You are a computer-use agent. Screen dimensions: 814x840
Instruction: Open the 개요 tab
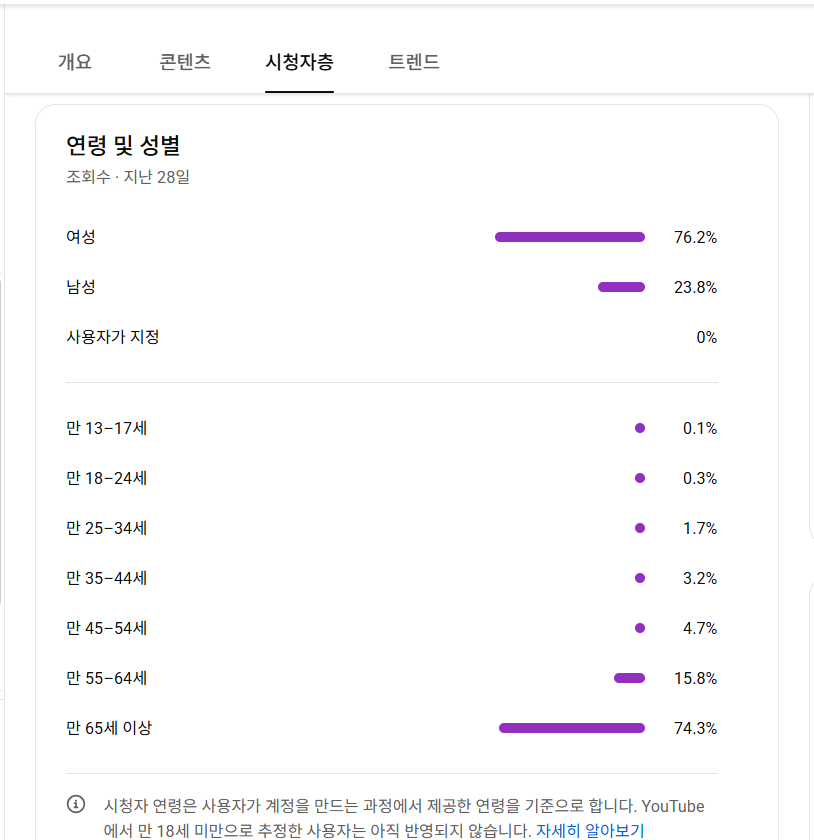point(75,62)
